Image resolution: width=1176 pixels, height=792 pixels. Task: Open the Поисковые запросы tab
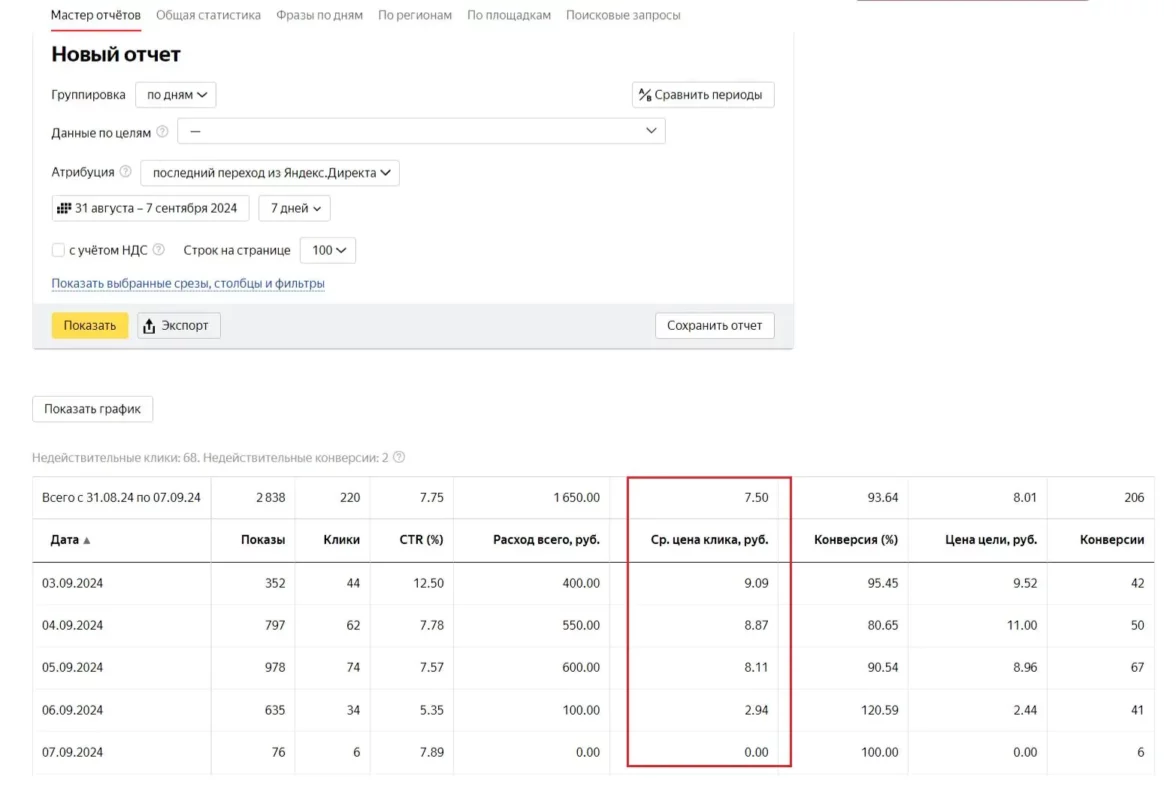tap(623, 15)
